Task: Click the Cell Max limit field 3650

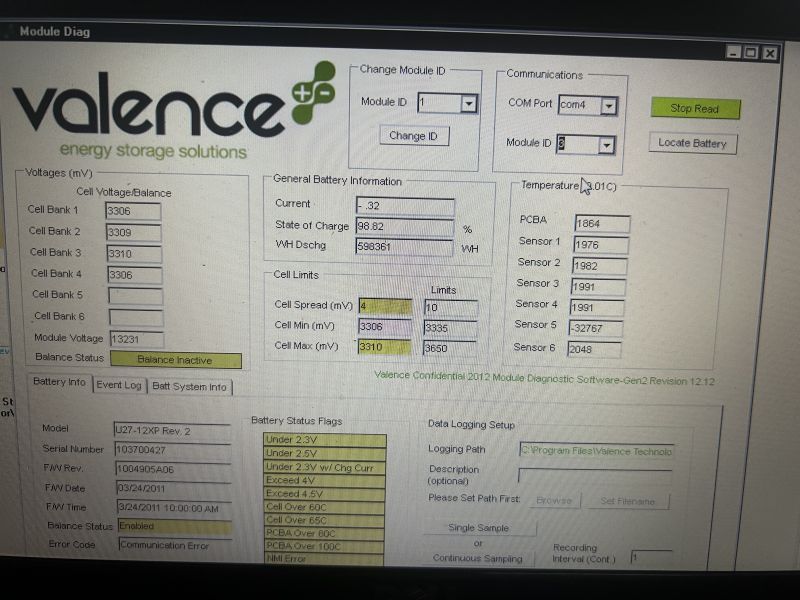Action: point(450,348)
